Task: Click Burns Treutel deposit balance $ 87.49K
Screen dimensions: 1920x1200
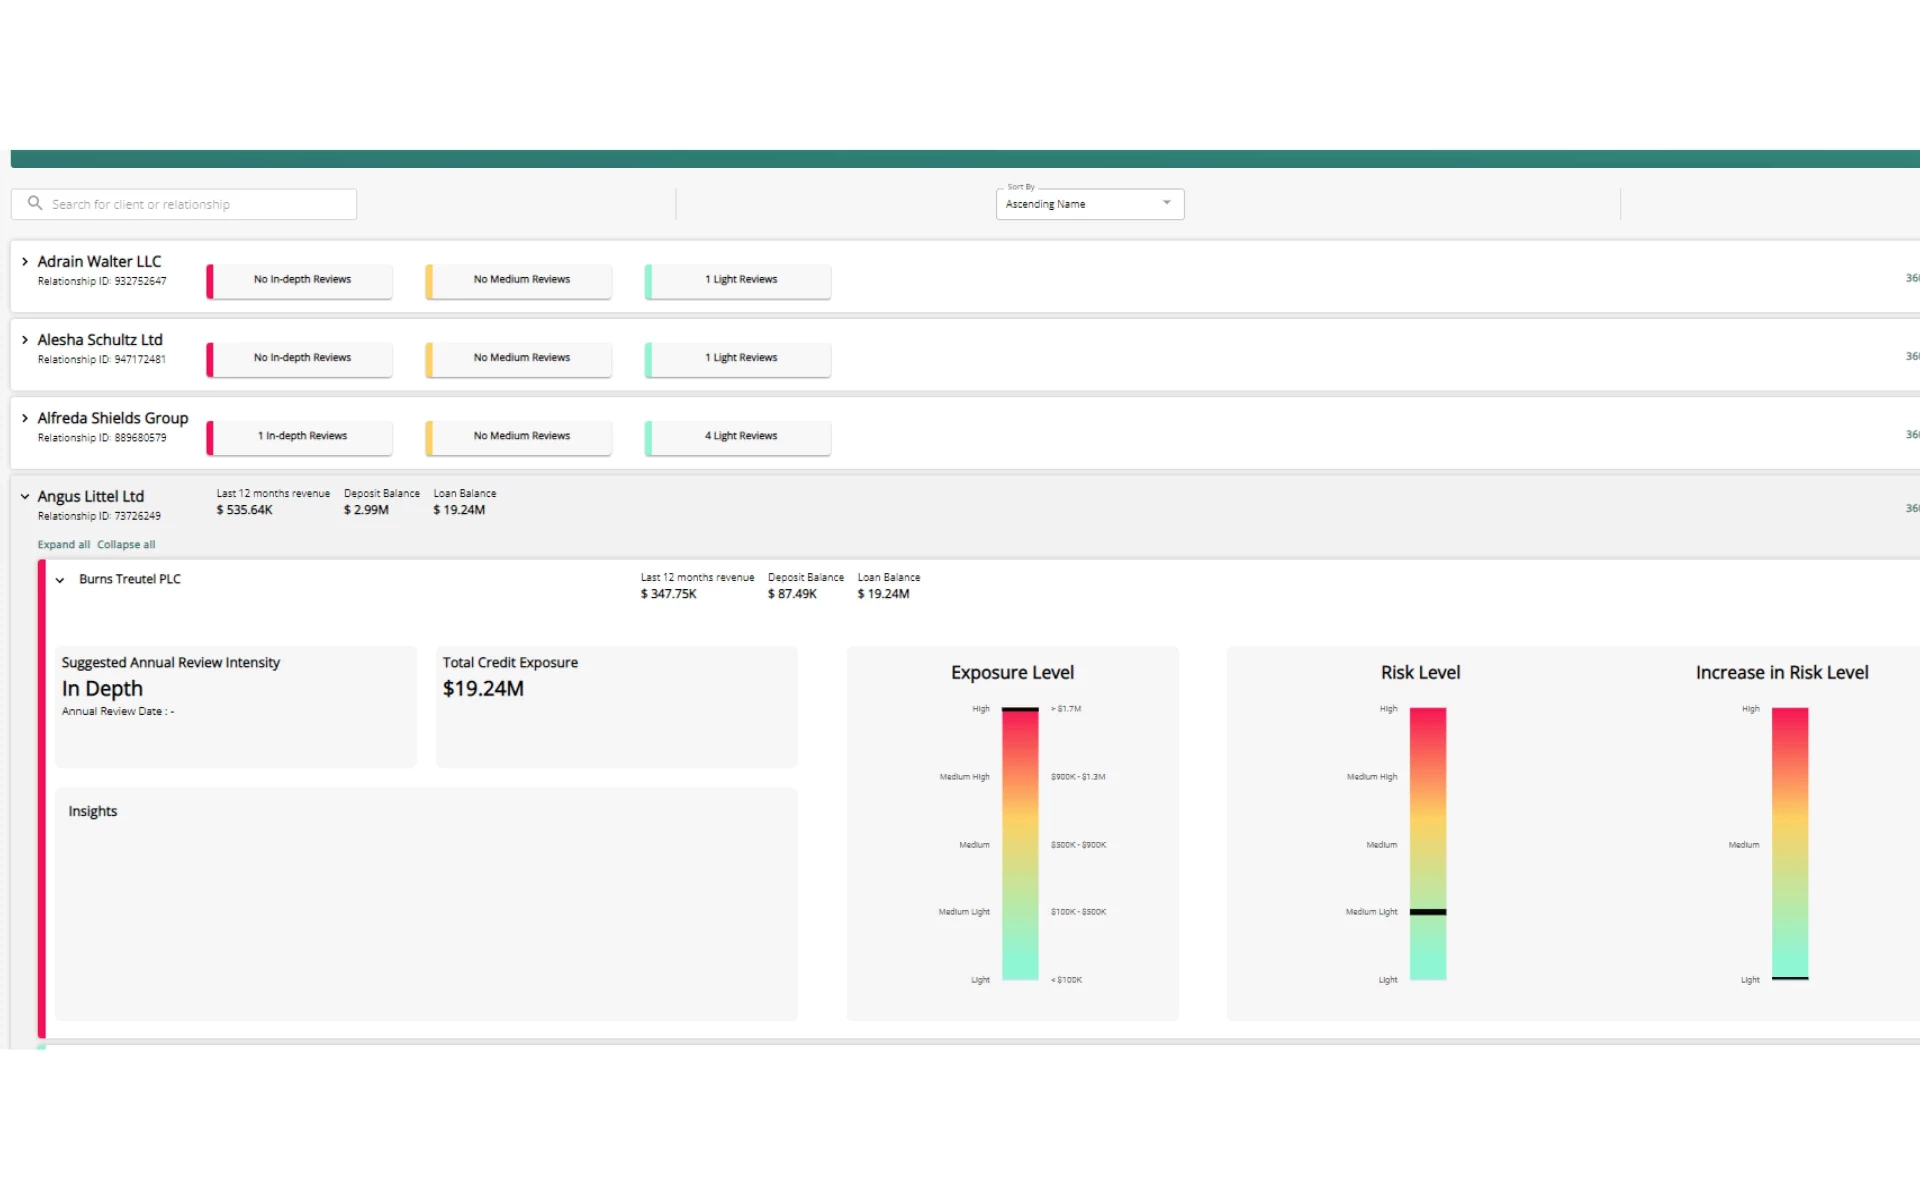Action: point(792,594)
